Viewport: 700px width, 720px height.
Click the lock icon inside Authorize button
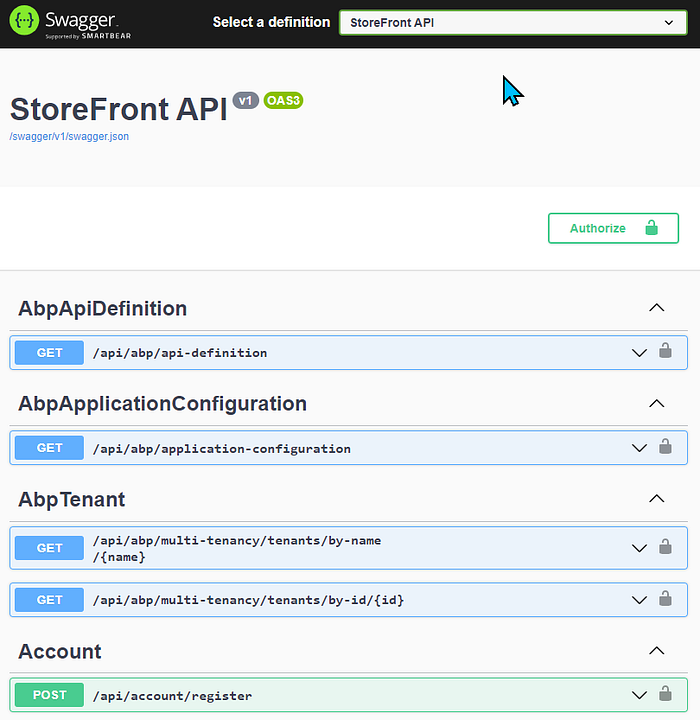[x=651, y=227]
